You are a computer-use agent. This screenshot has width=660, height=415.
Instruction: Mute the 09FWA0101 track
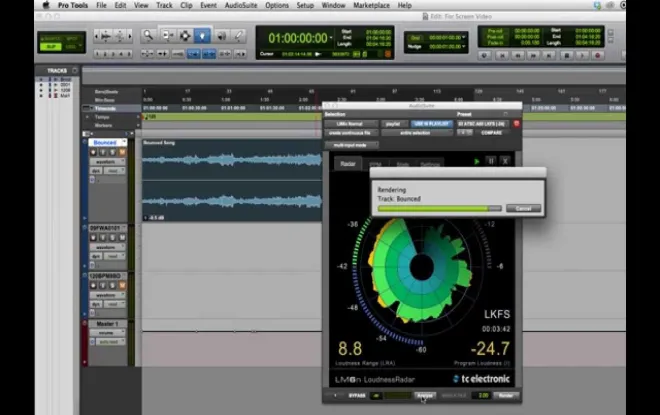click(x=122, y=238)
